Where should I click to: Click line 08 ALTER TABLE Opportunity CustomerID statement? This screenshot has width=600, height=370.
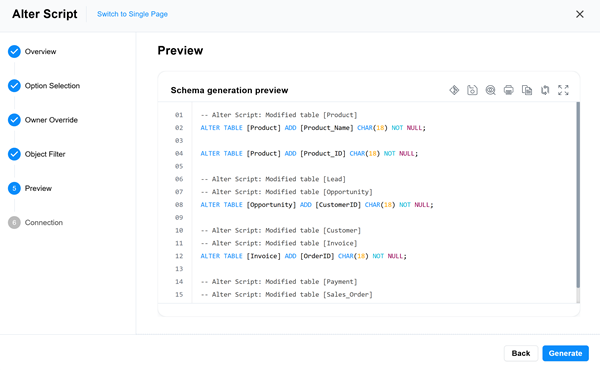[x=317, y=205]
